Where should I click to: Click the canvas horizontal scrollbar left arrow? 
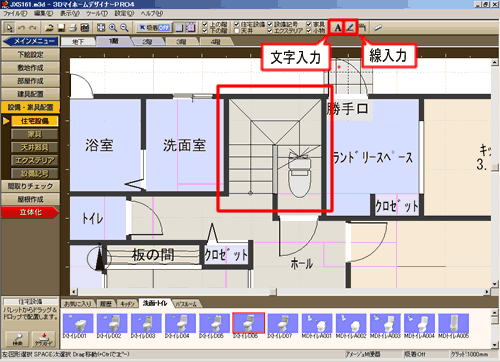point(74,292)
